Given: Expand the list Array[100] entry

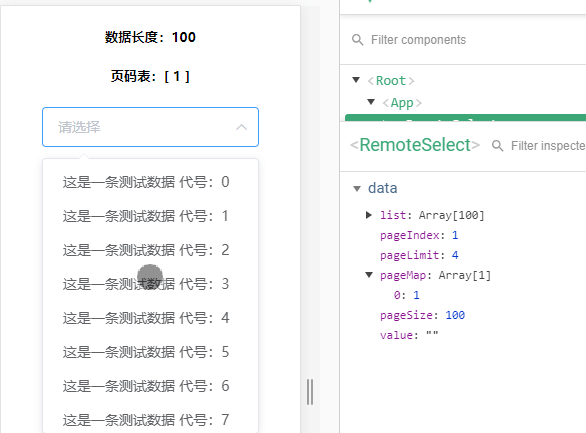Looking at the screenshot, I should [369, 215].
